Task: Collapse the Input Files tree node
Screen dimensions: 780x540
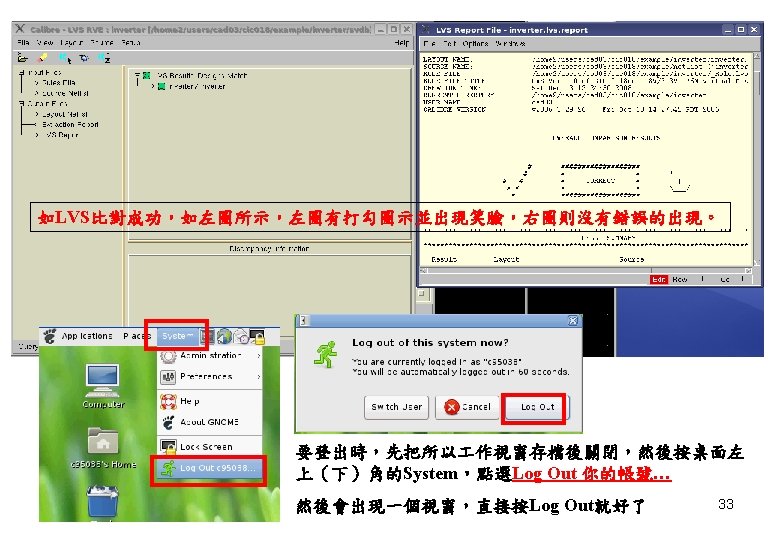Action: [x=21, y=73]
